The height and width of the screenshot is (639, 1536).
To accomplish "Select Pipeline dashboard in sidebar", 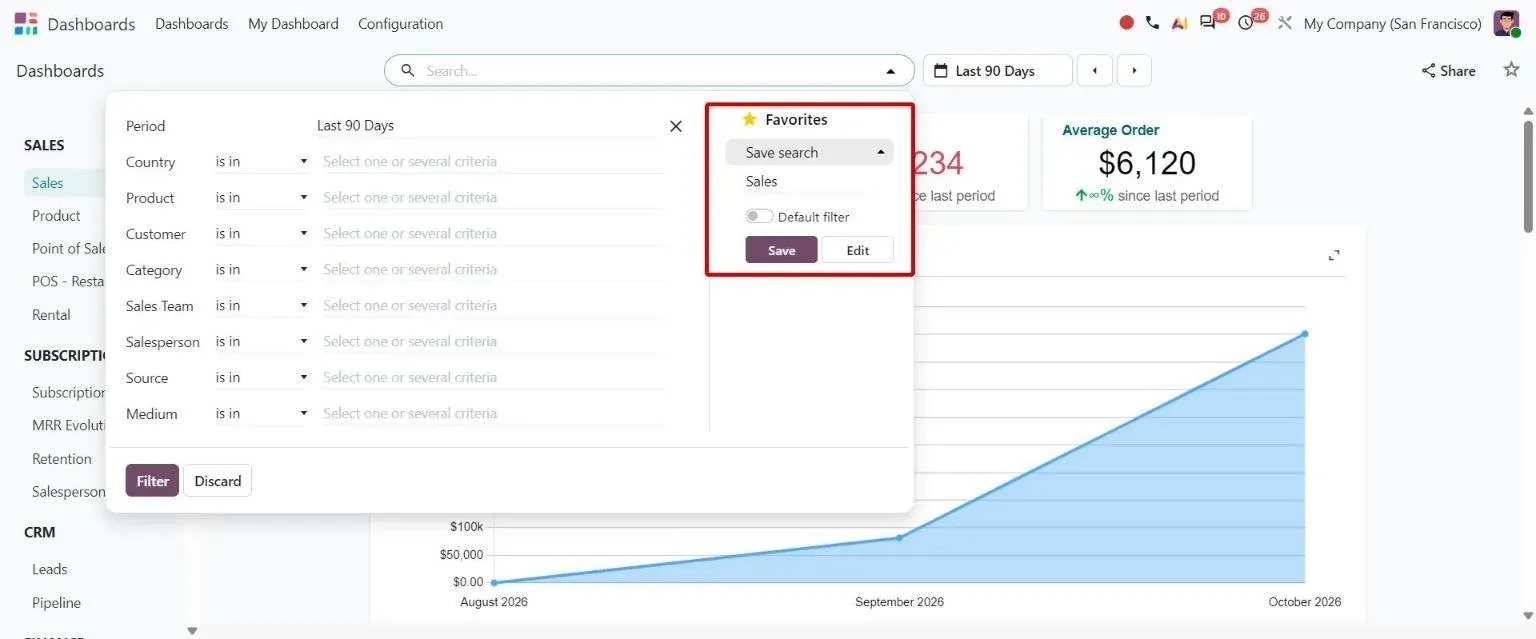I will [x=56, y=603].
